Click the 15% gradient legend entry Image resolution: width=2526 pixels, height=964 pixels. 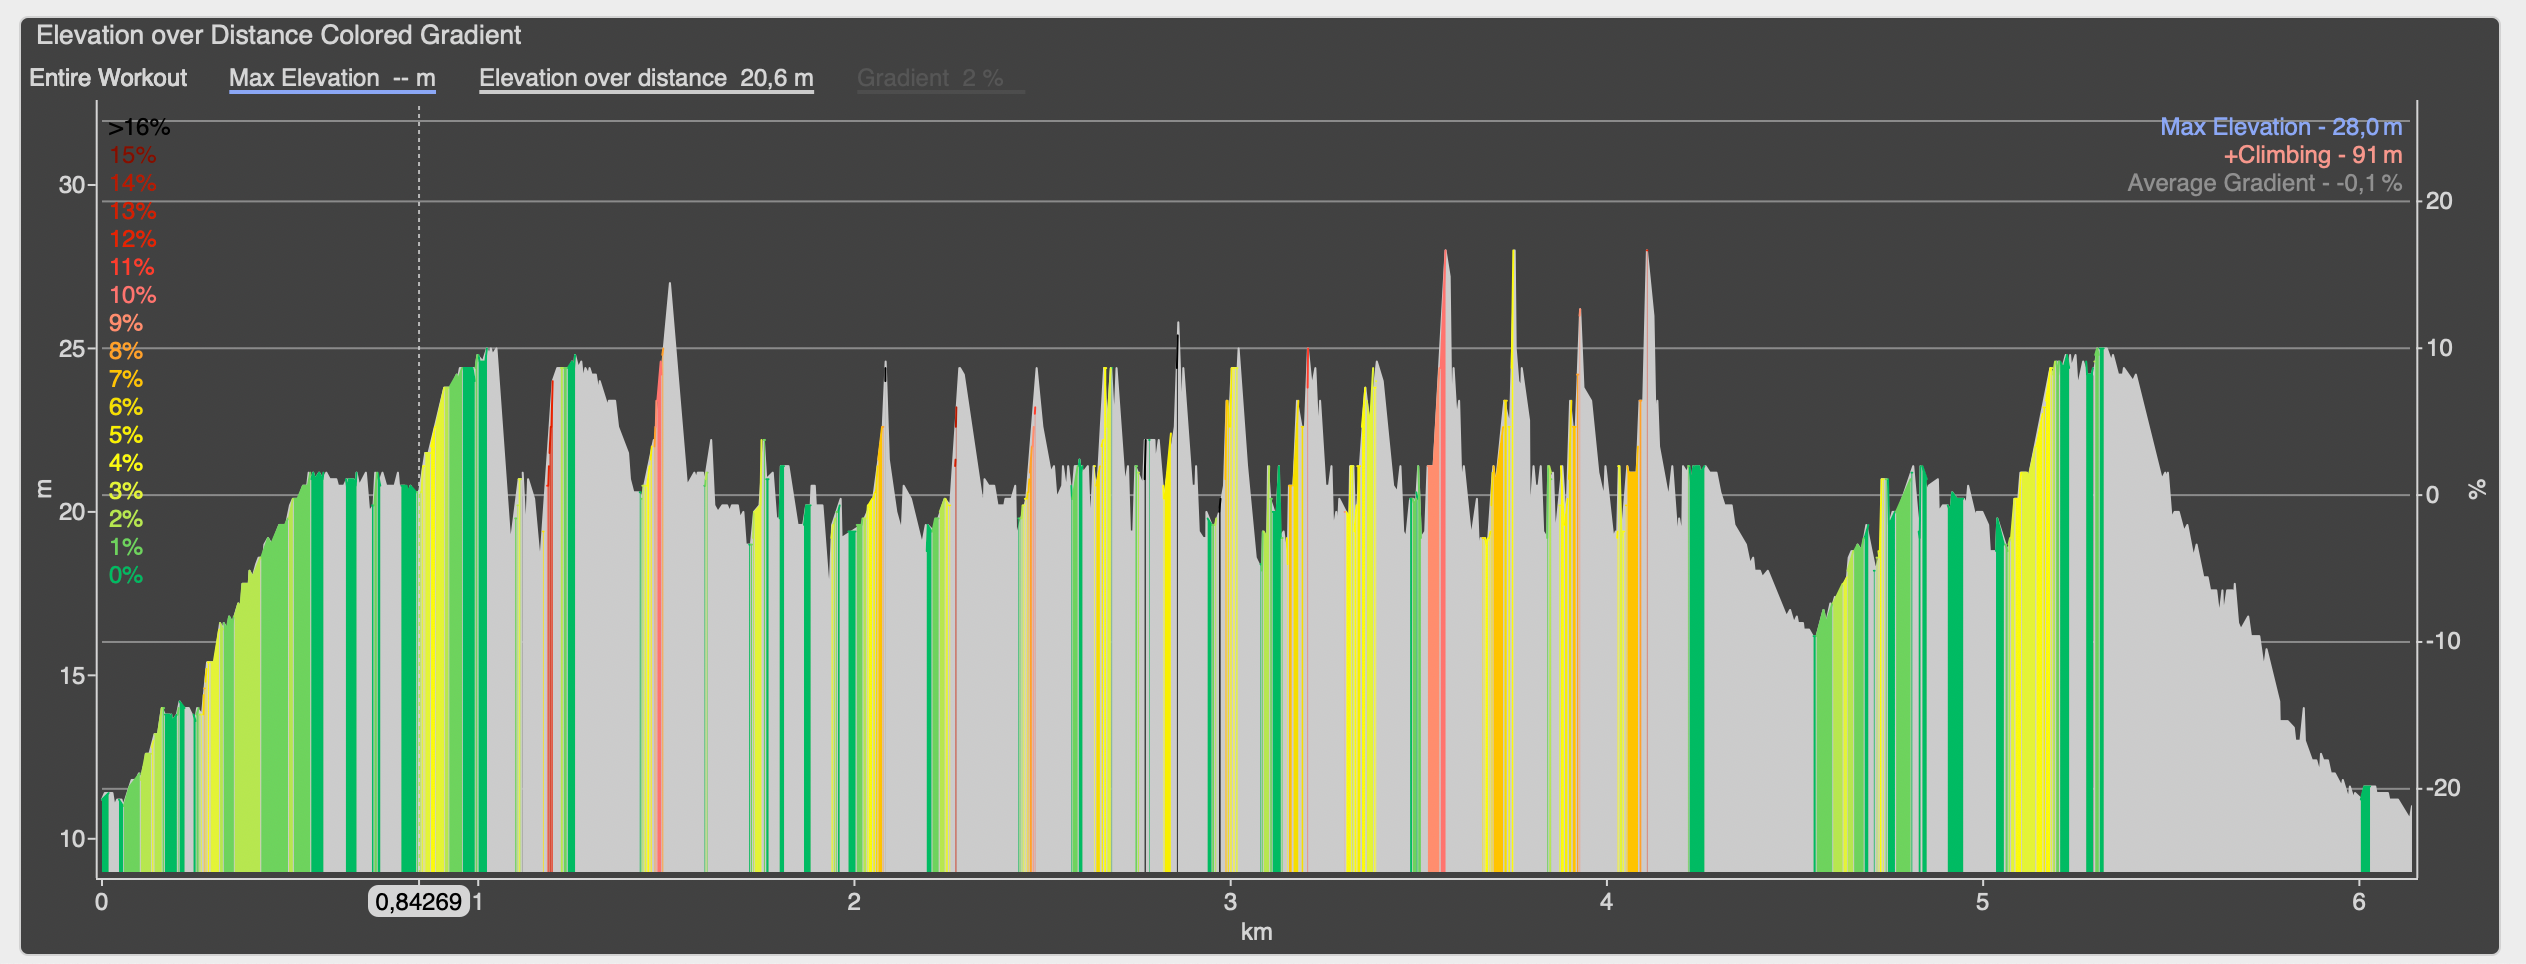coord(133,155)
